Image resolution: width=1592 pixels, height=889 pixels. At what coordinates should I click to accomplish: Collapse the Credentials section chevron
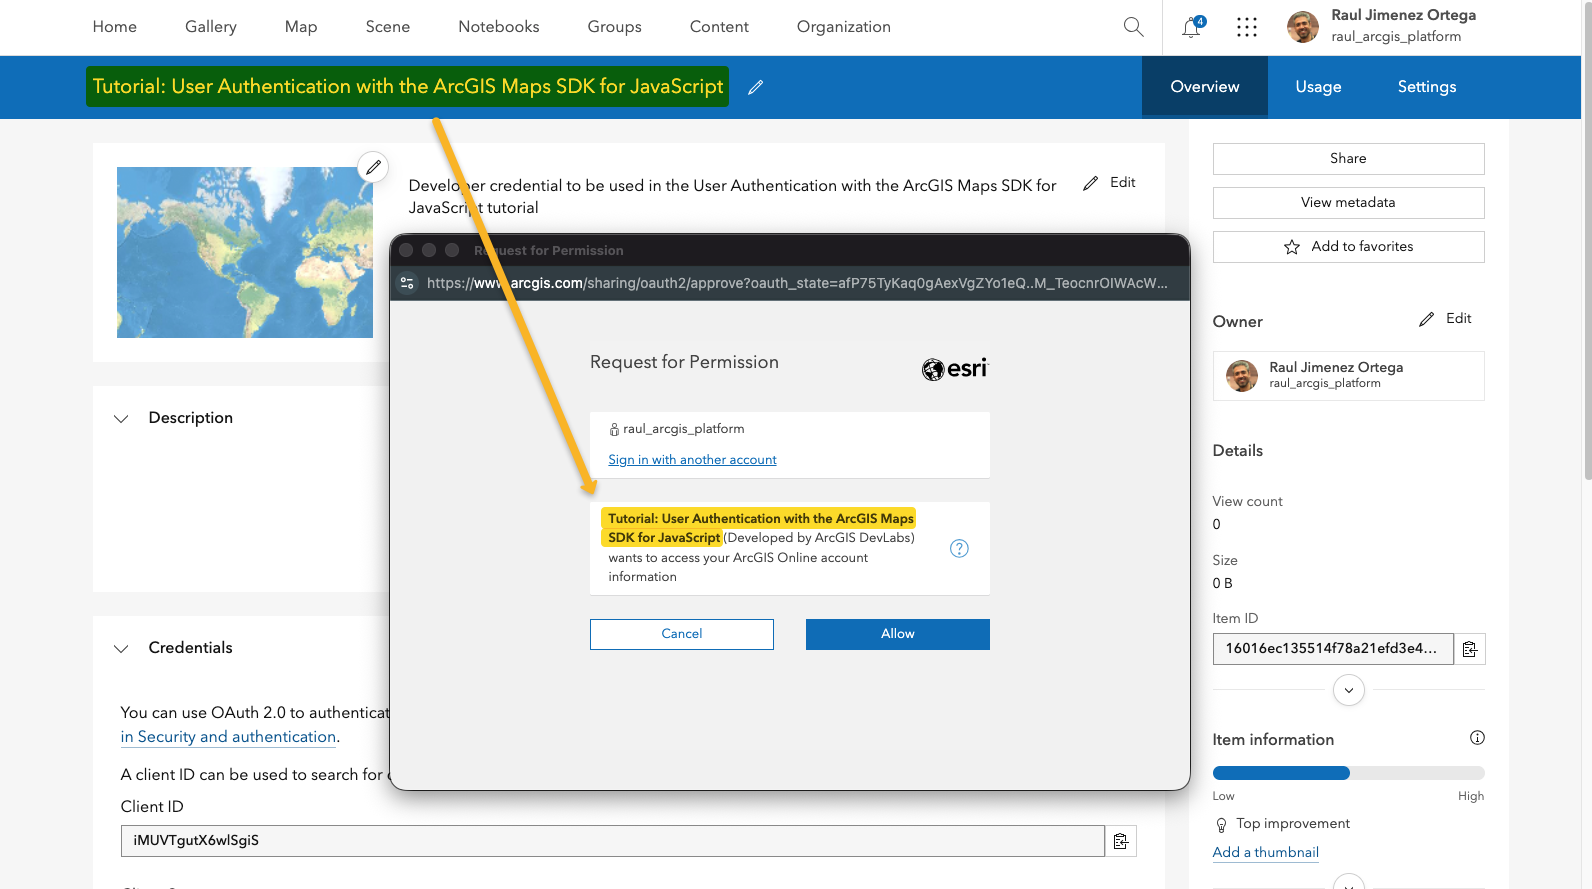tap(121, 649)
